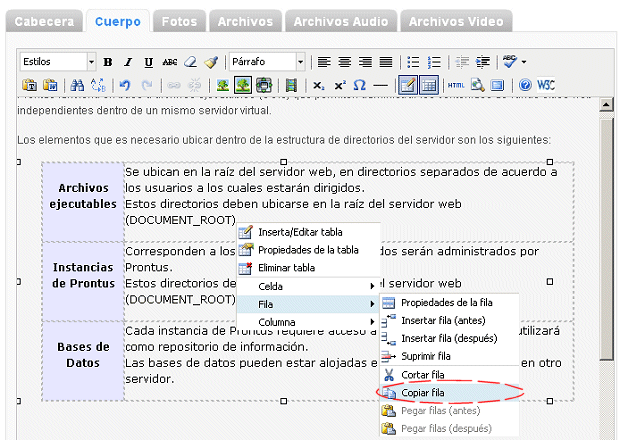Apply strikethrough (ABC) formatting

pyautogui.click(x=170, y=62)
